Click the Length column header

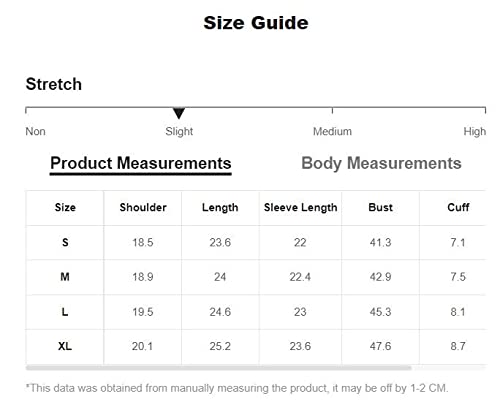tap(220, 207)
